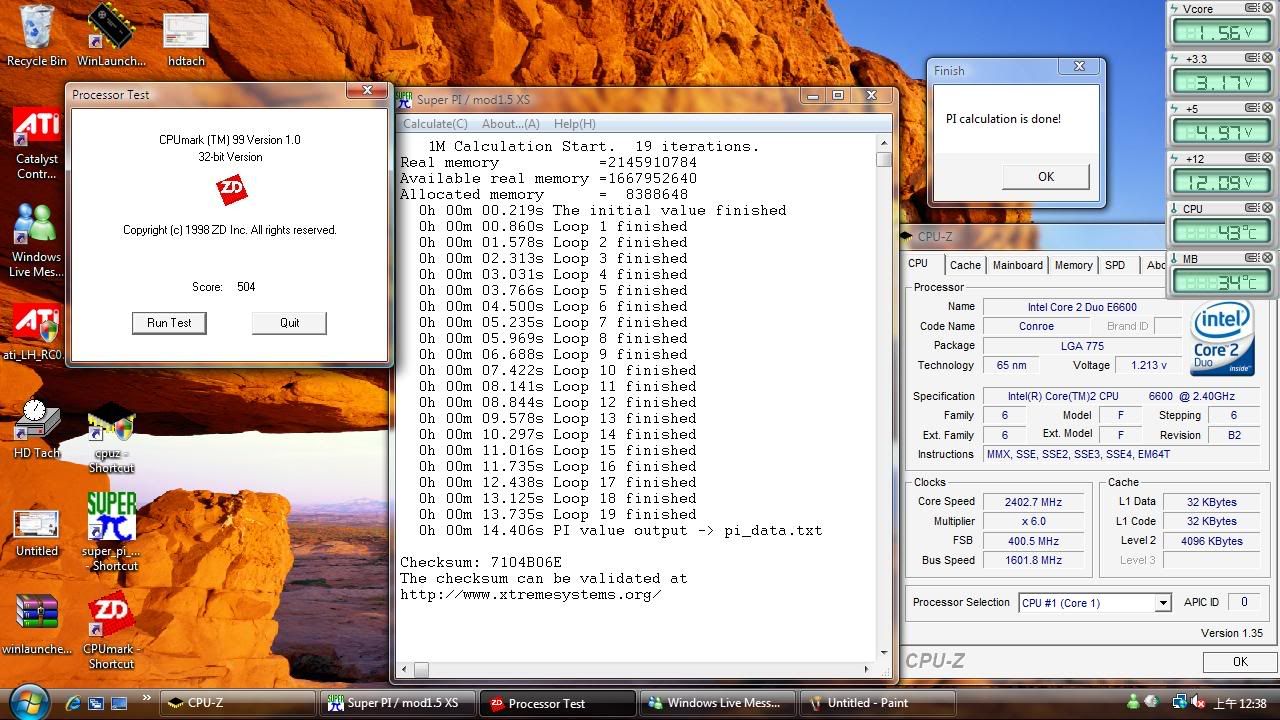Switch to Windows Live Messenger taskbar button
Screen dimensions: 1280x720
[717, 703]
